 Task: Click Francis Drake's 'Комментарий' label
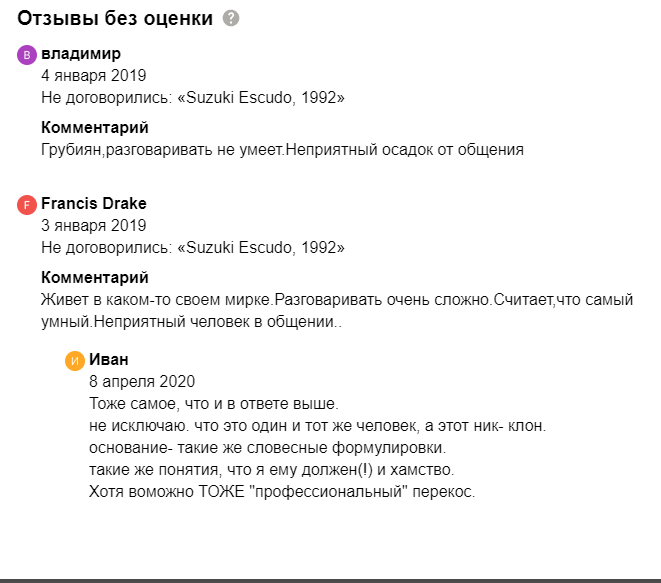(95, 277)
